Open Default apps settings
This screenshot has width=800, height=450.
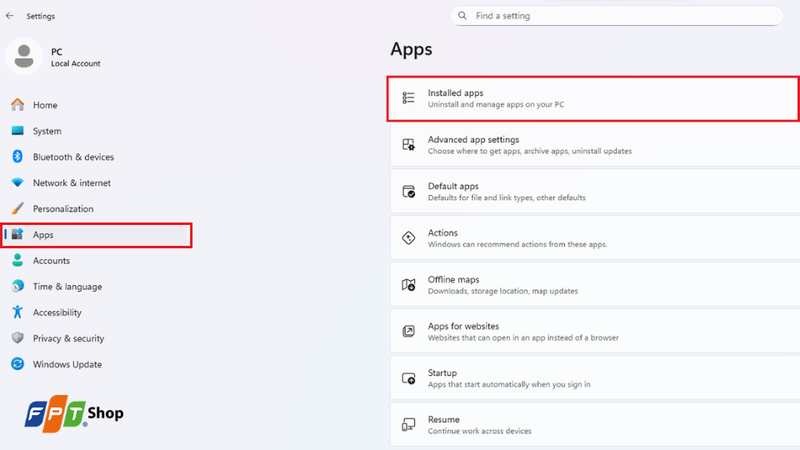(x=595, y=191)
